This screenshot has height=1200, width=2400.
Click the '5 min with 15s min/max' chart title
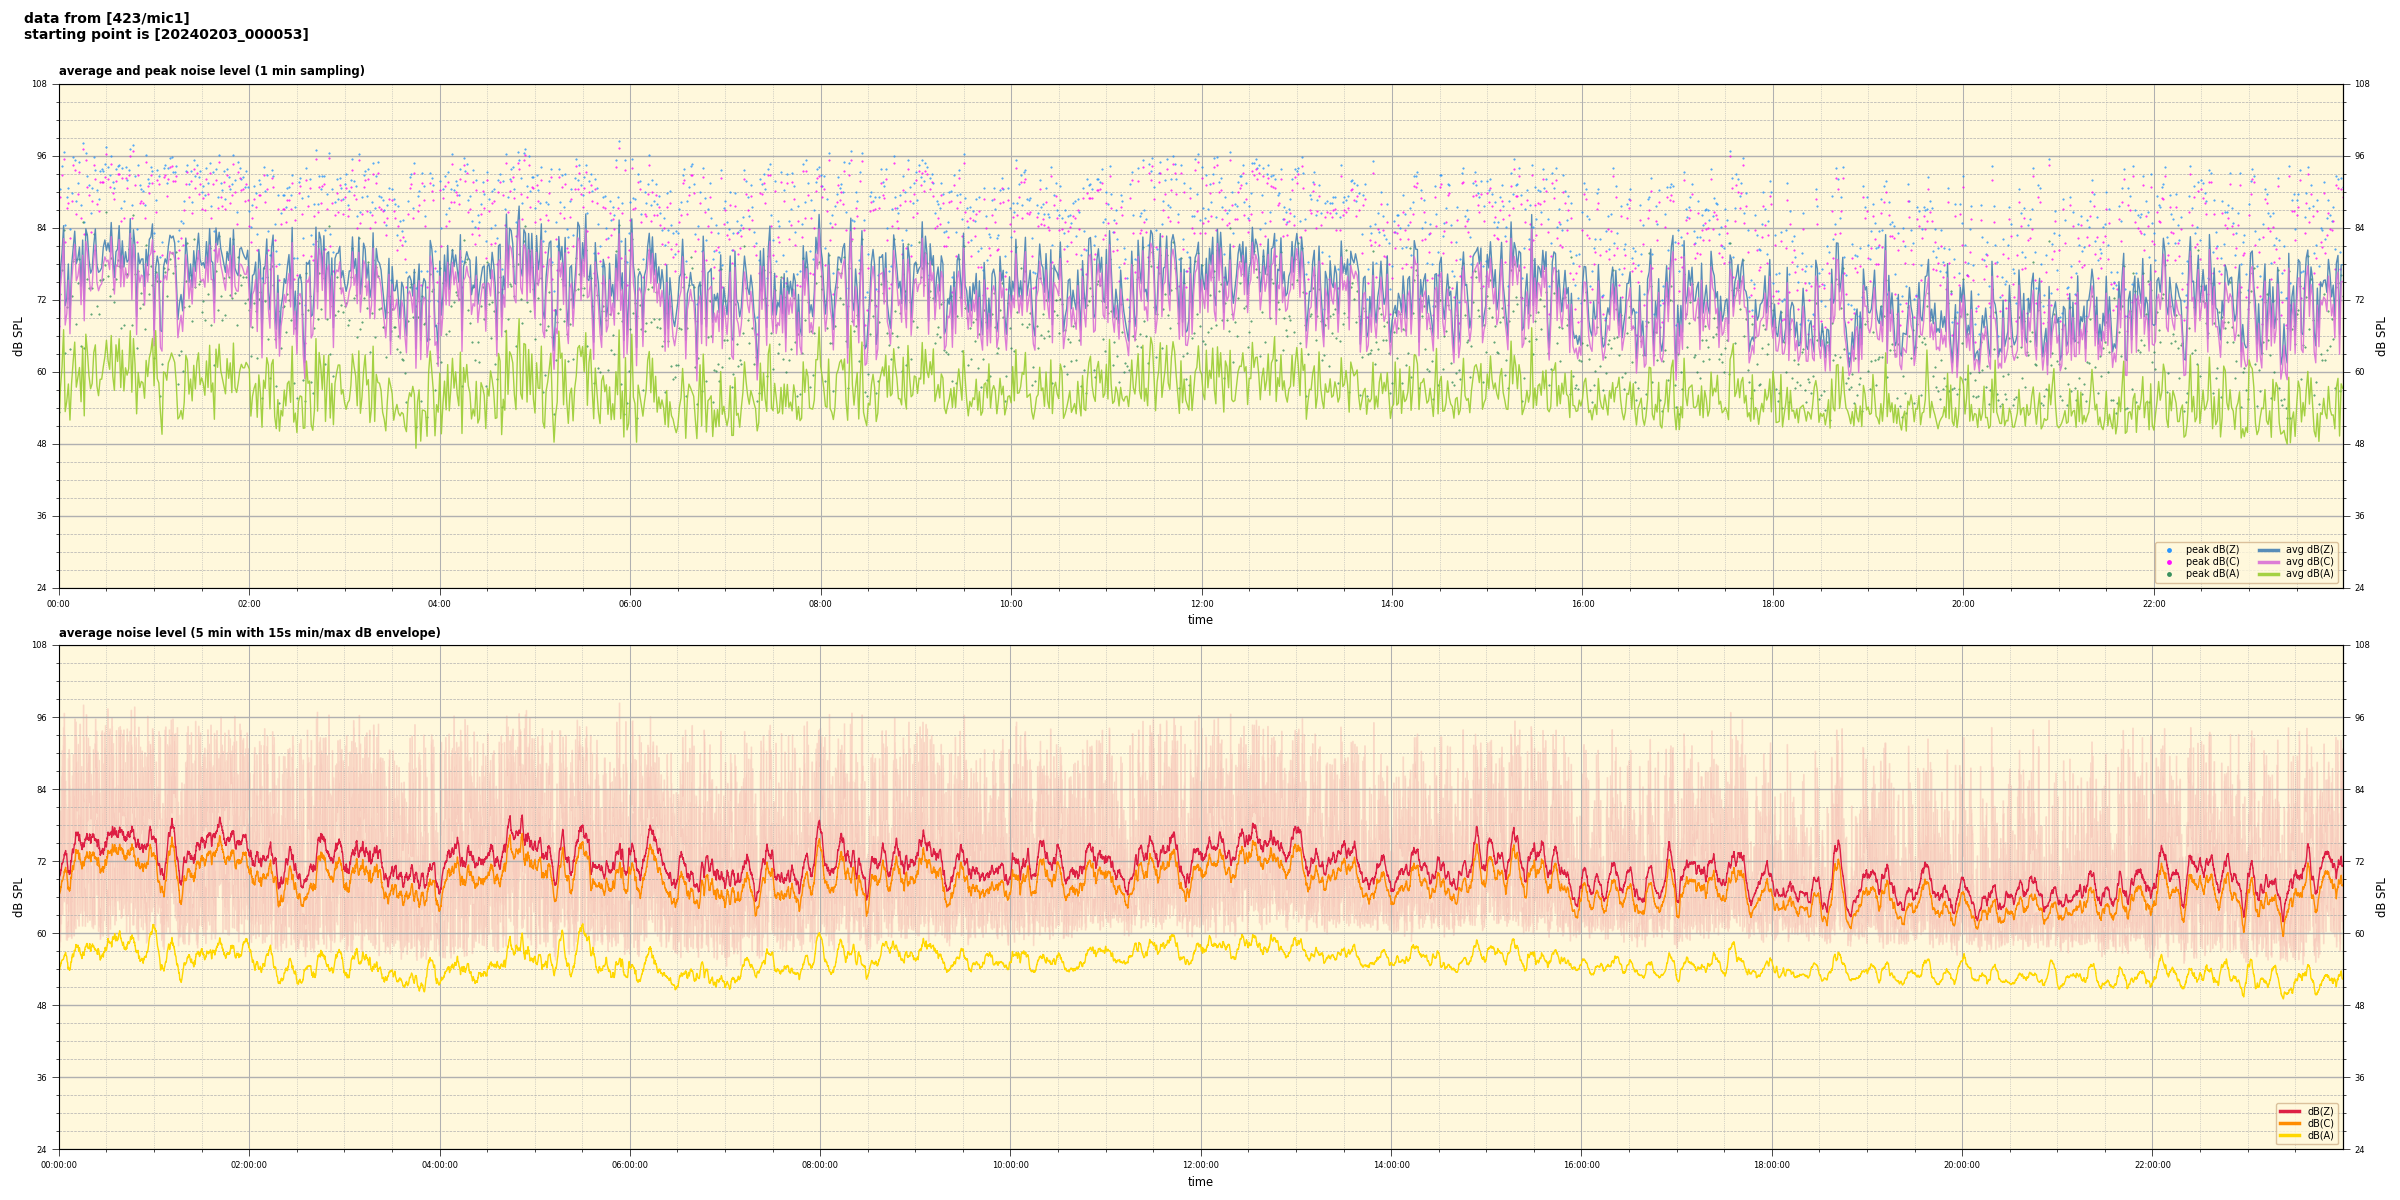click(x=249, y=633)
